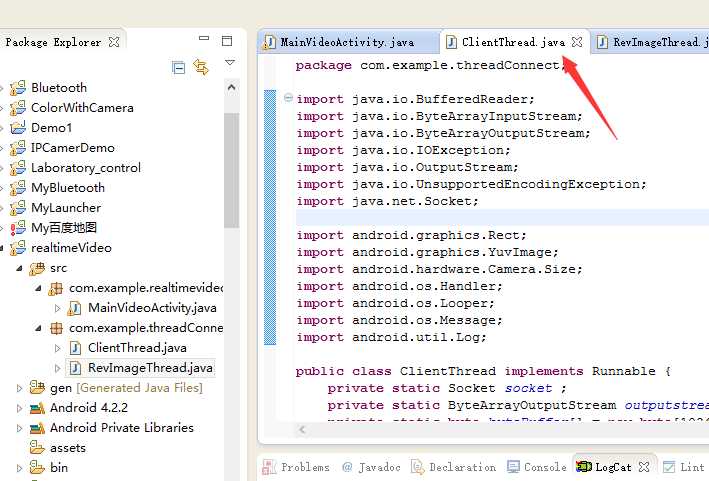The image size is (709, 481).
Task: Click Package Explorer scrollbar up arrow
Action: click(232, 87)
